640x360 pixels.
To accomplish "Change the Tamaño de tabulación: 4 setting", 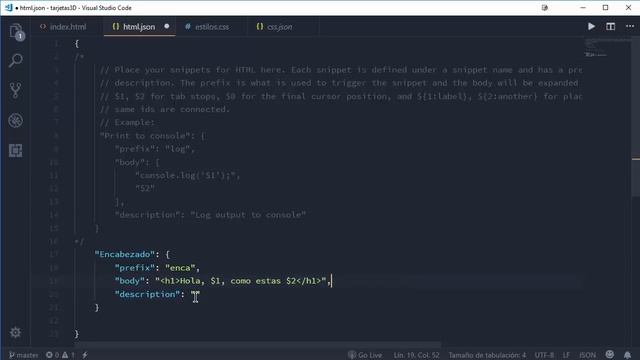I will 487,355.
